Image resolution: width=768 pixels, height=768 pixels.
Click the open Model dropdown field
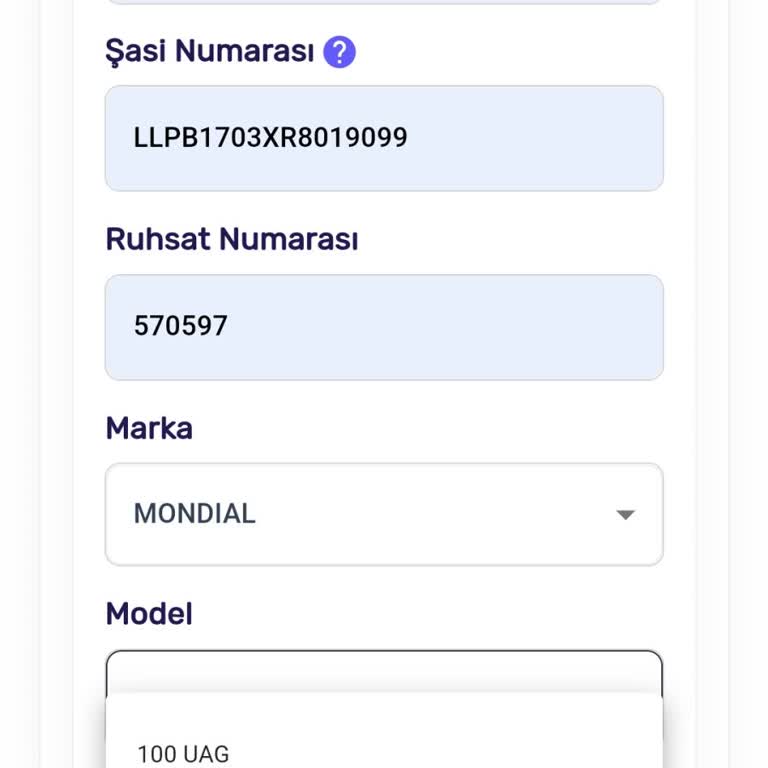click(383, 670)
